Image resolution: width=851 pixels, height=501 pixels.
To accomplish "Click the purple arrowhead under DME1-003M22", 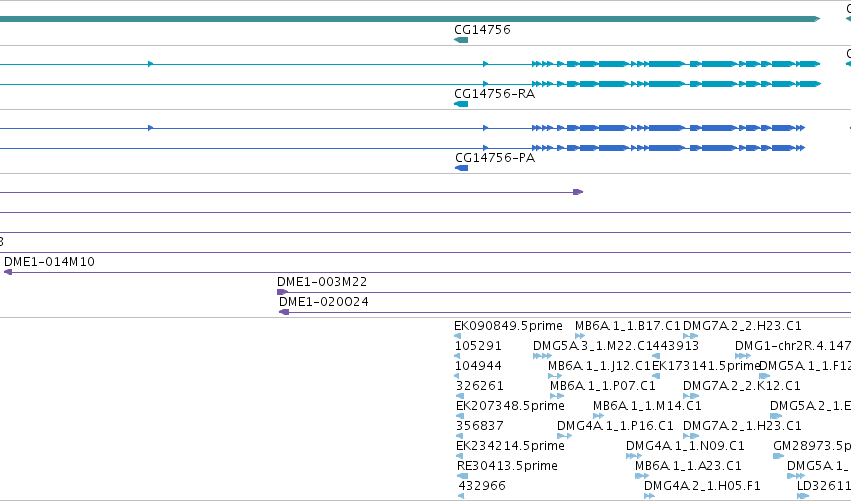I will (x=282, y=292).
